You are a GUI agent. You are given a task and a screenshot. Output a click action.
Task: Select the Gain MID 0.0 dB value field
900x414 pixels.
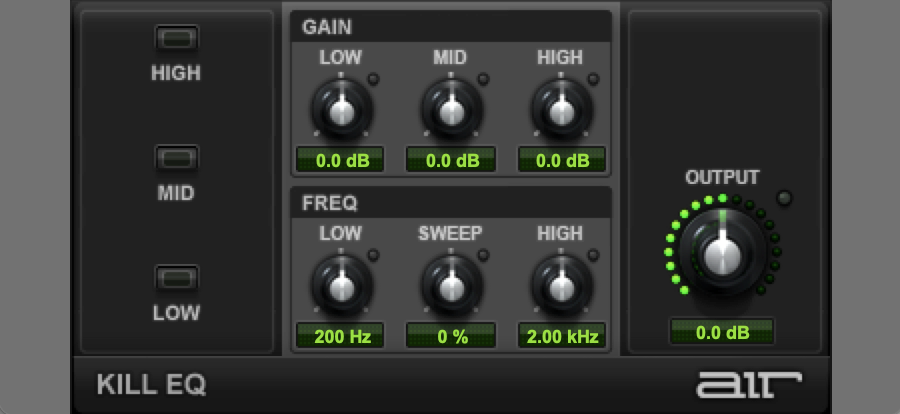(451, 160)
